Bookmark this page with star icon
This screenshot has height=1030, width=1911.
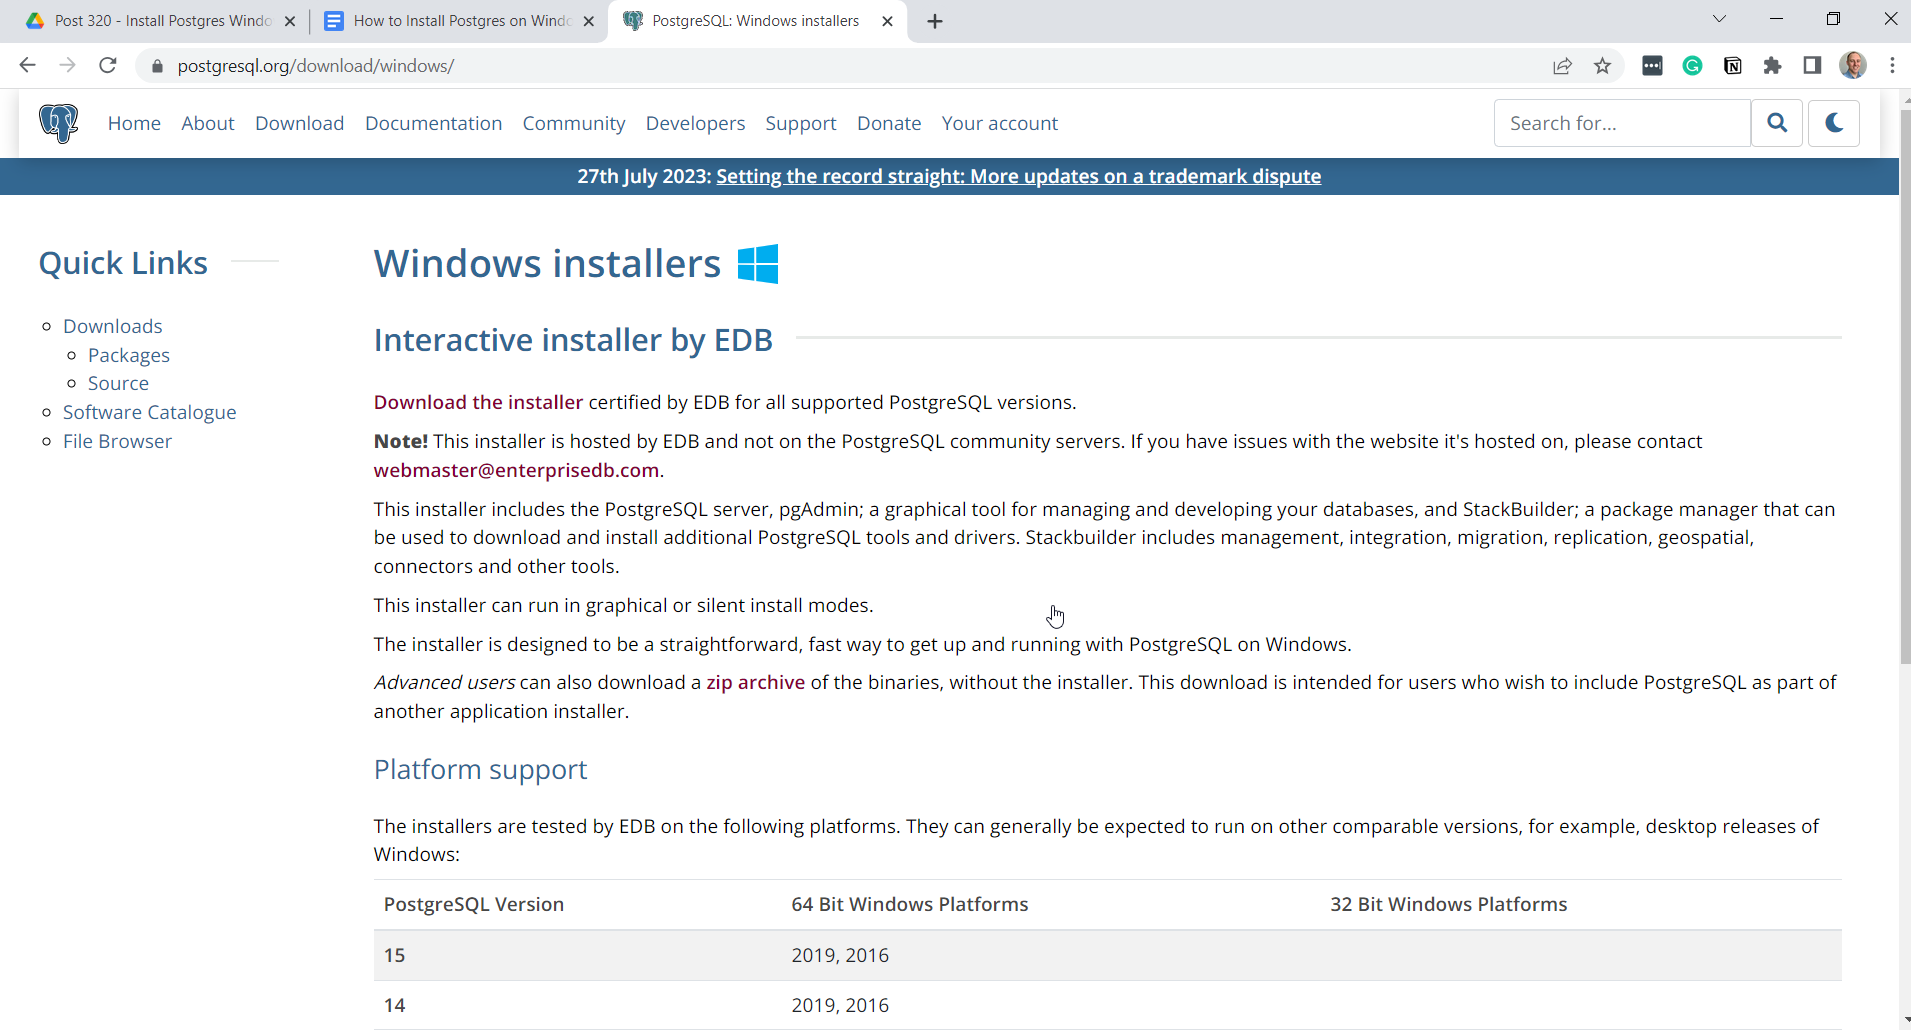pos(1602,66)
